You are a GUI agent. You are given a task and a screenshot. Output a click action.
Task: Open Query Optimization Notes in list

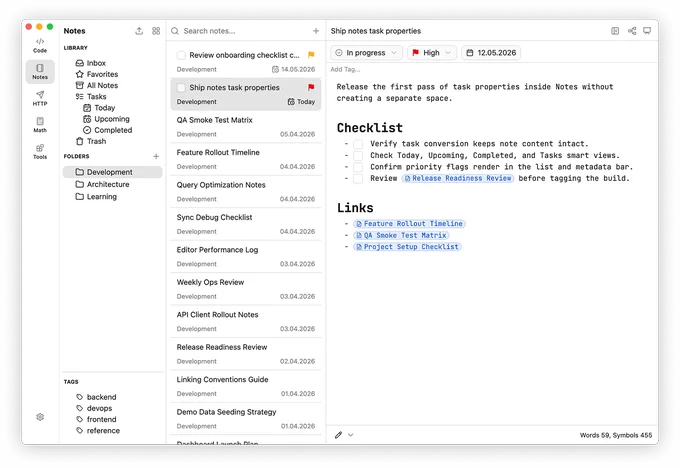click(246, 192)
